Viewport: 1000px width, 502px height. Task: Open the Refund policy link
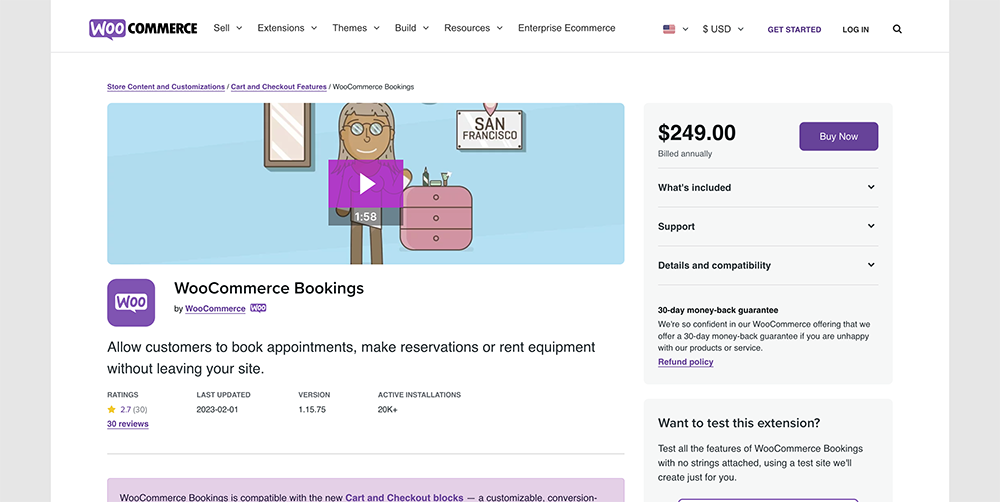coord(686,362)
